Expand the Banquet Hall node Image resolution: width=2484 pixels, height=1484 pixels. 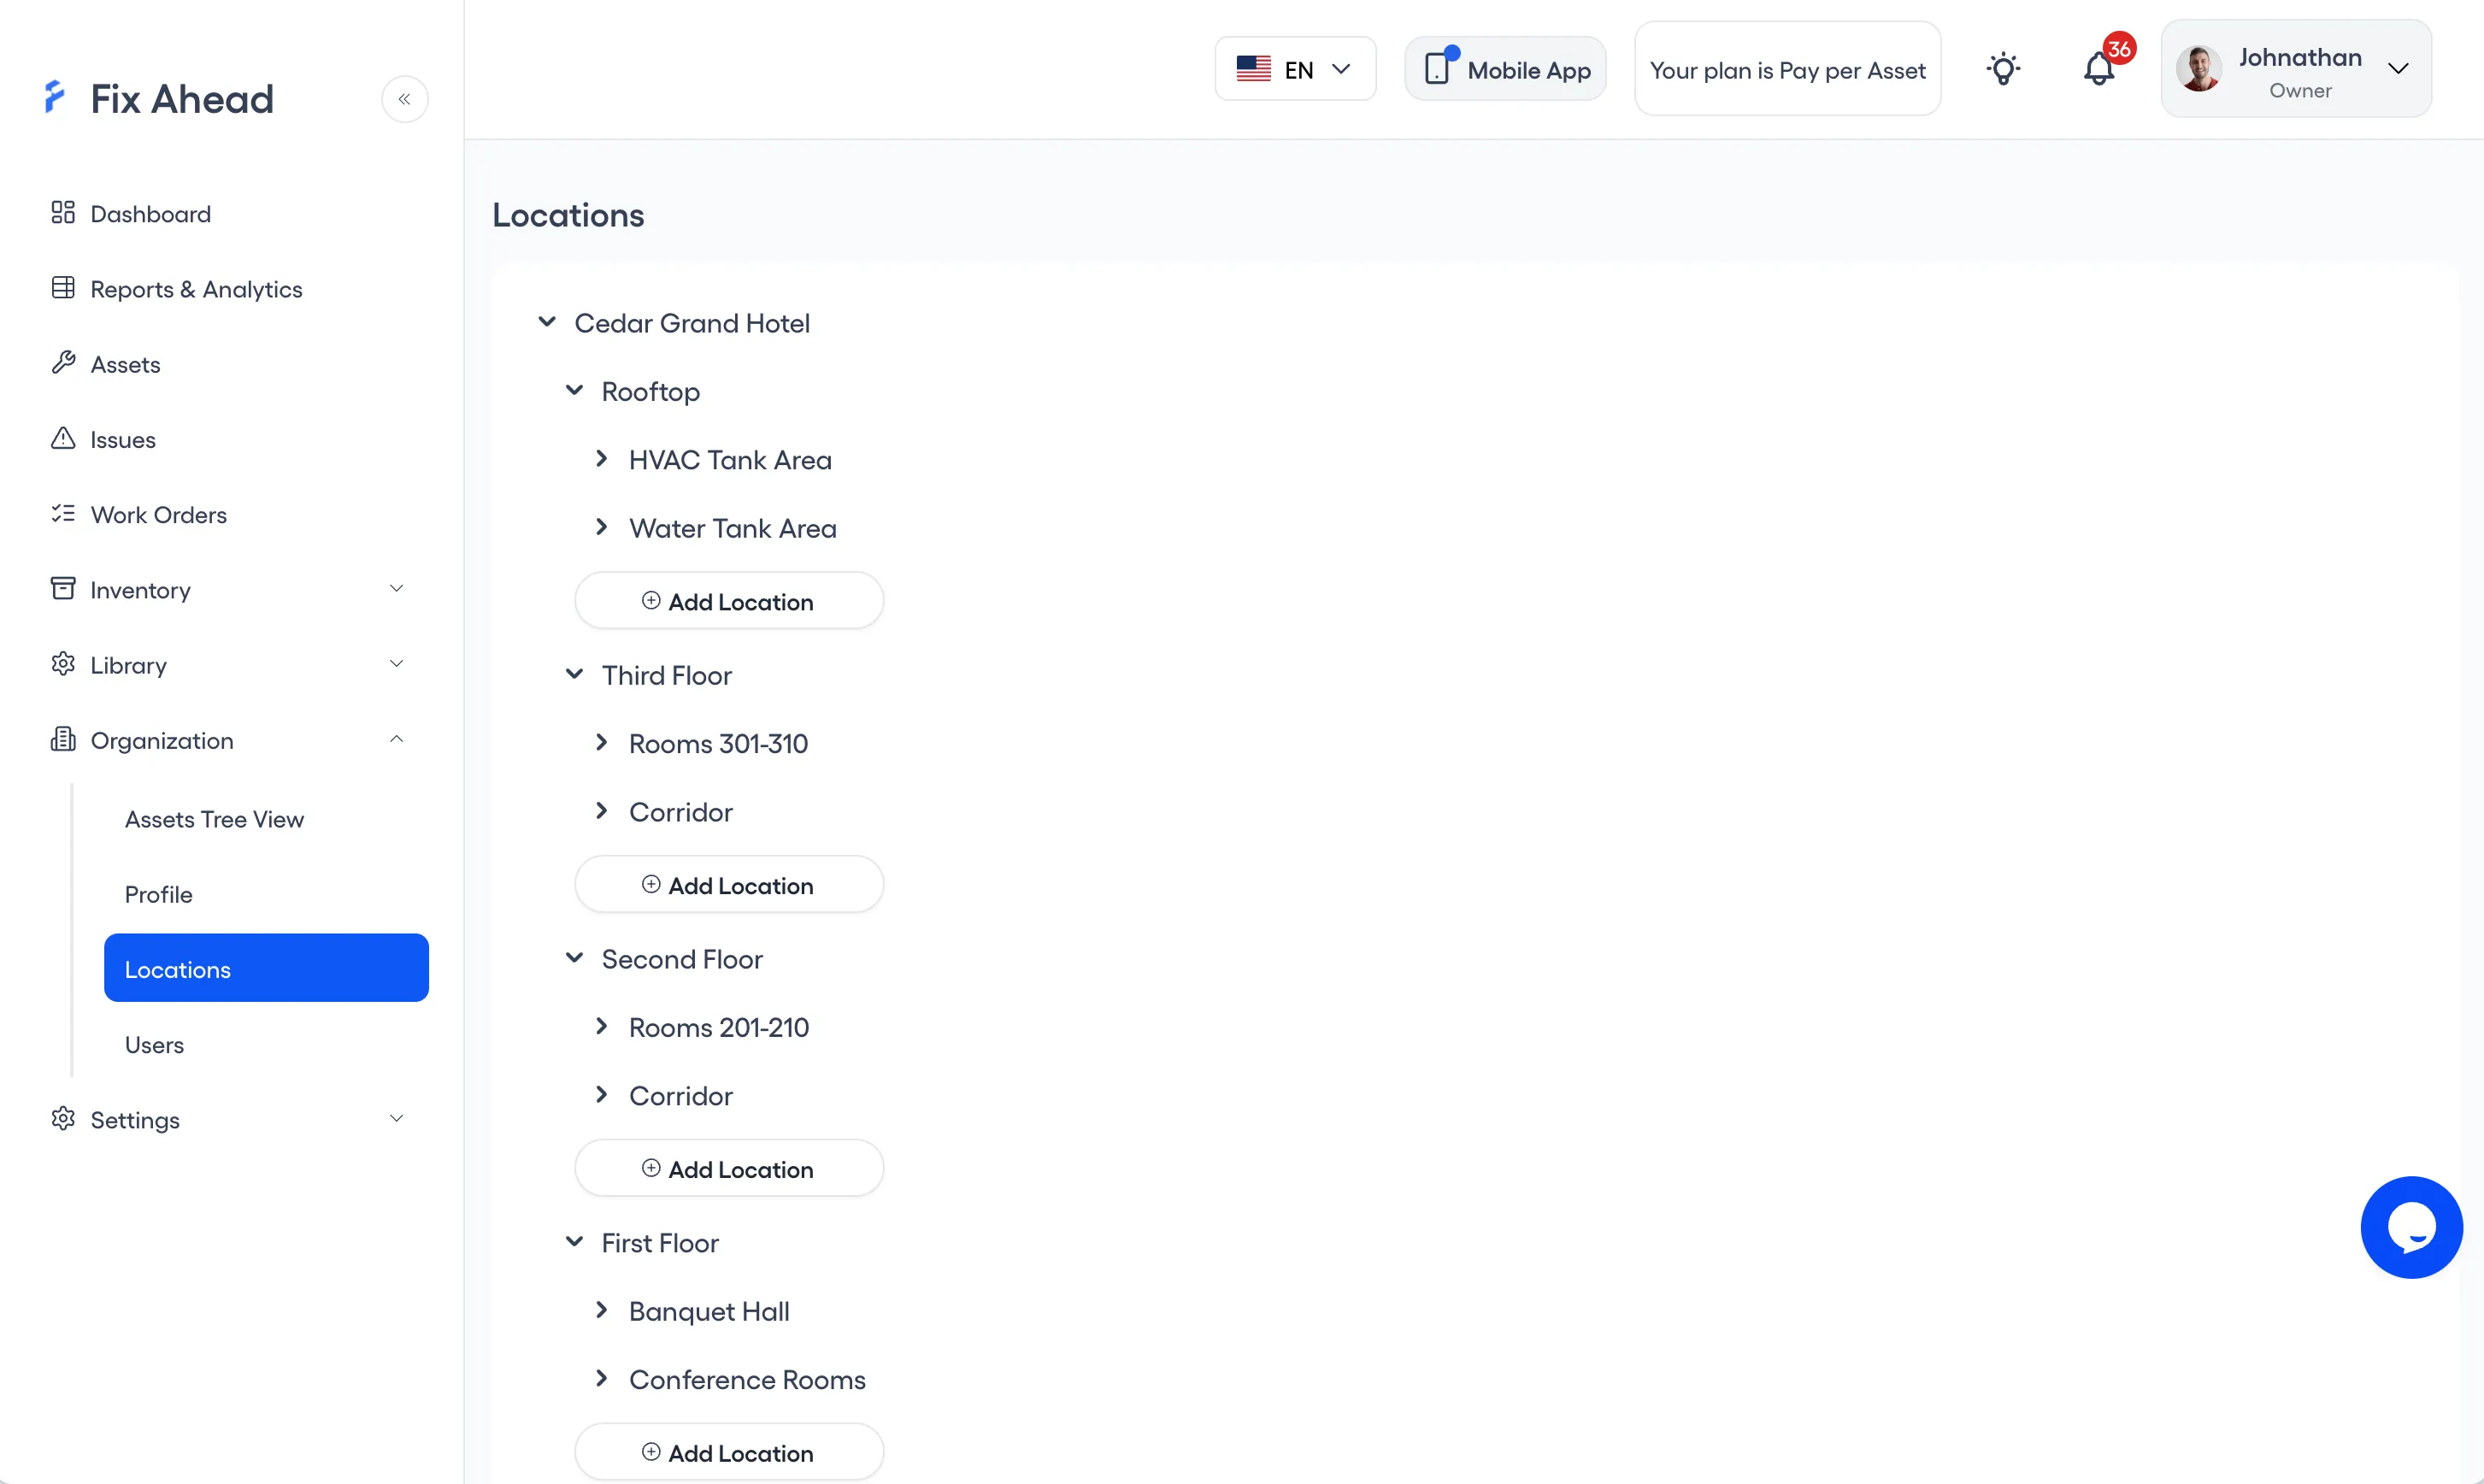click(601, 1310)
